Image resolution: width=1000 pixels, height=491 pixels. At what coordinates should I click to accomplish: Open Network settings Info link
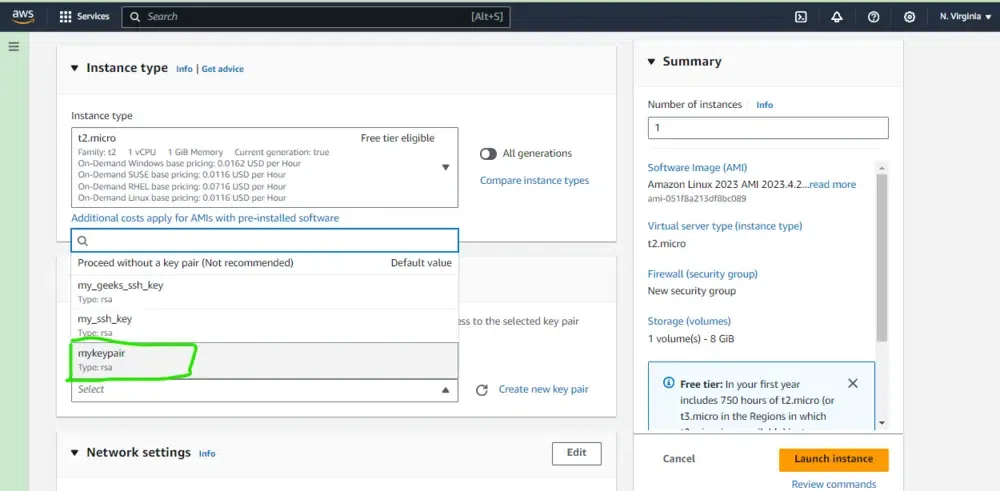click(x=207, y=453)
